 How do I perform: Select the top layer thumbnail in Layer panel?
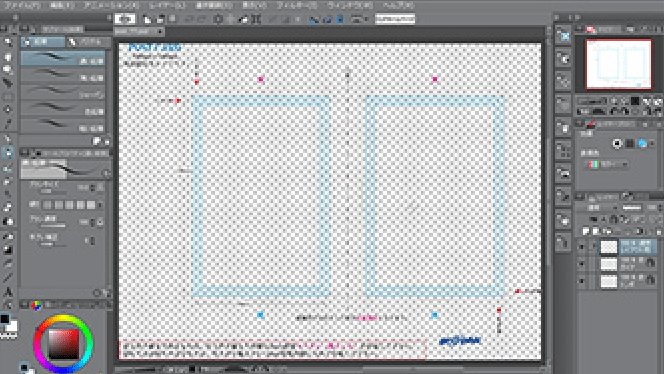click(x=609, y=247)
